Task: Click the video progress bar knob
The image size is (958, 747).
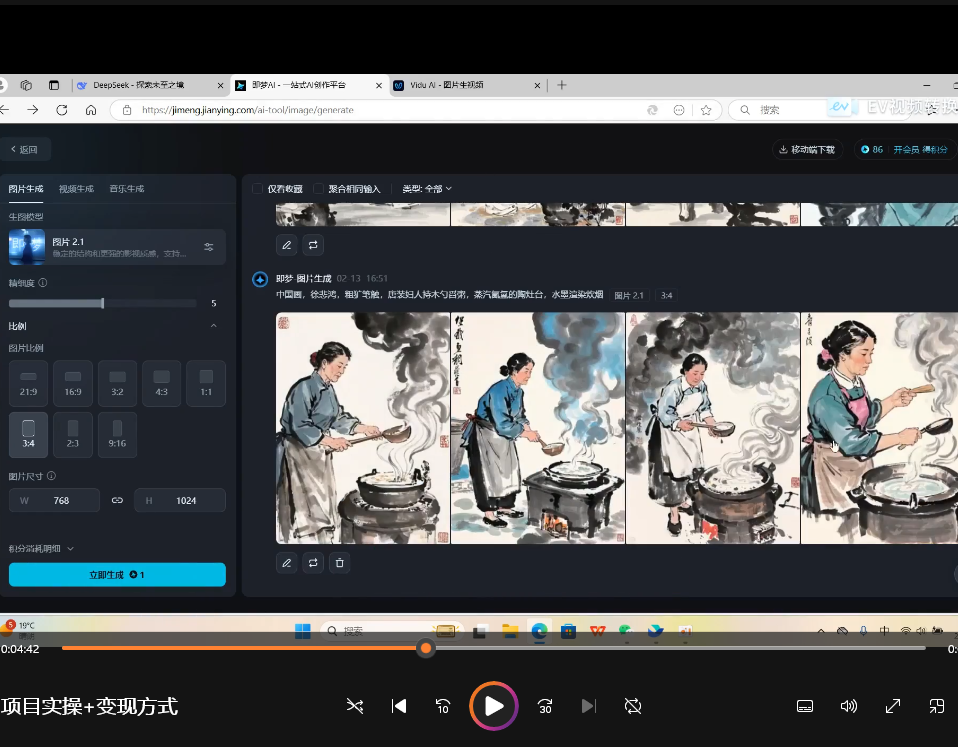Action: pyautogui.click(x=426, y=648)
